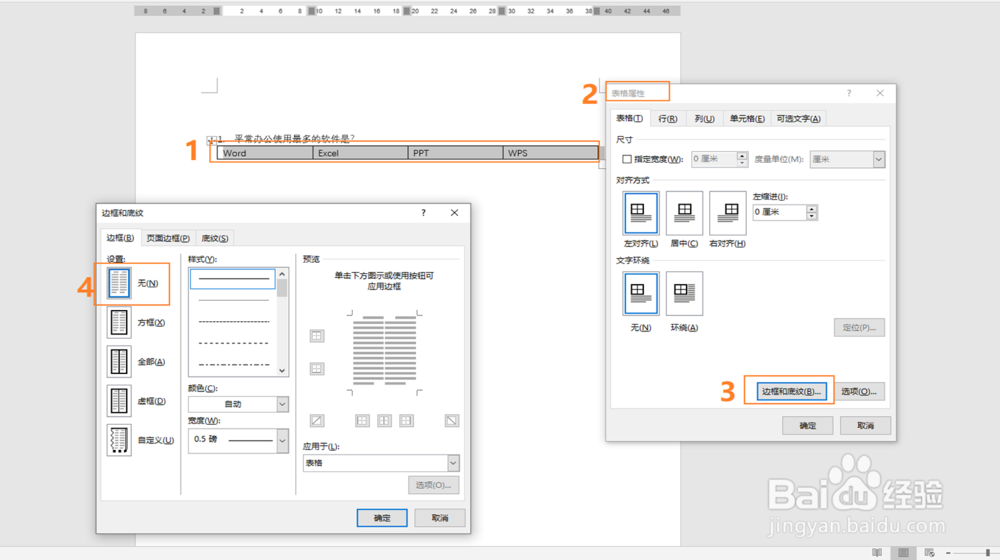This screenshot has width=1000, height=560.
Task: Select the Box (方框) border setting icon
Action: tap(119, 323)
